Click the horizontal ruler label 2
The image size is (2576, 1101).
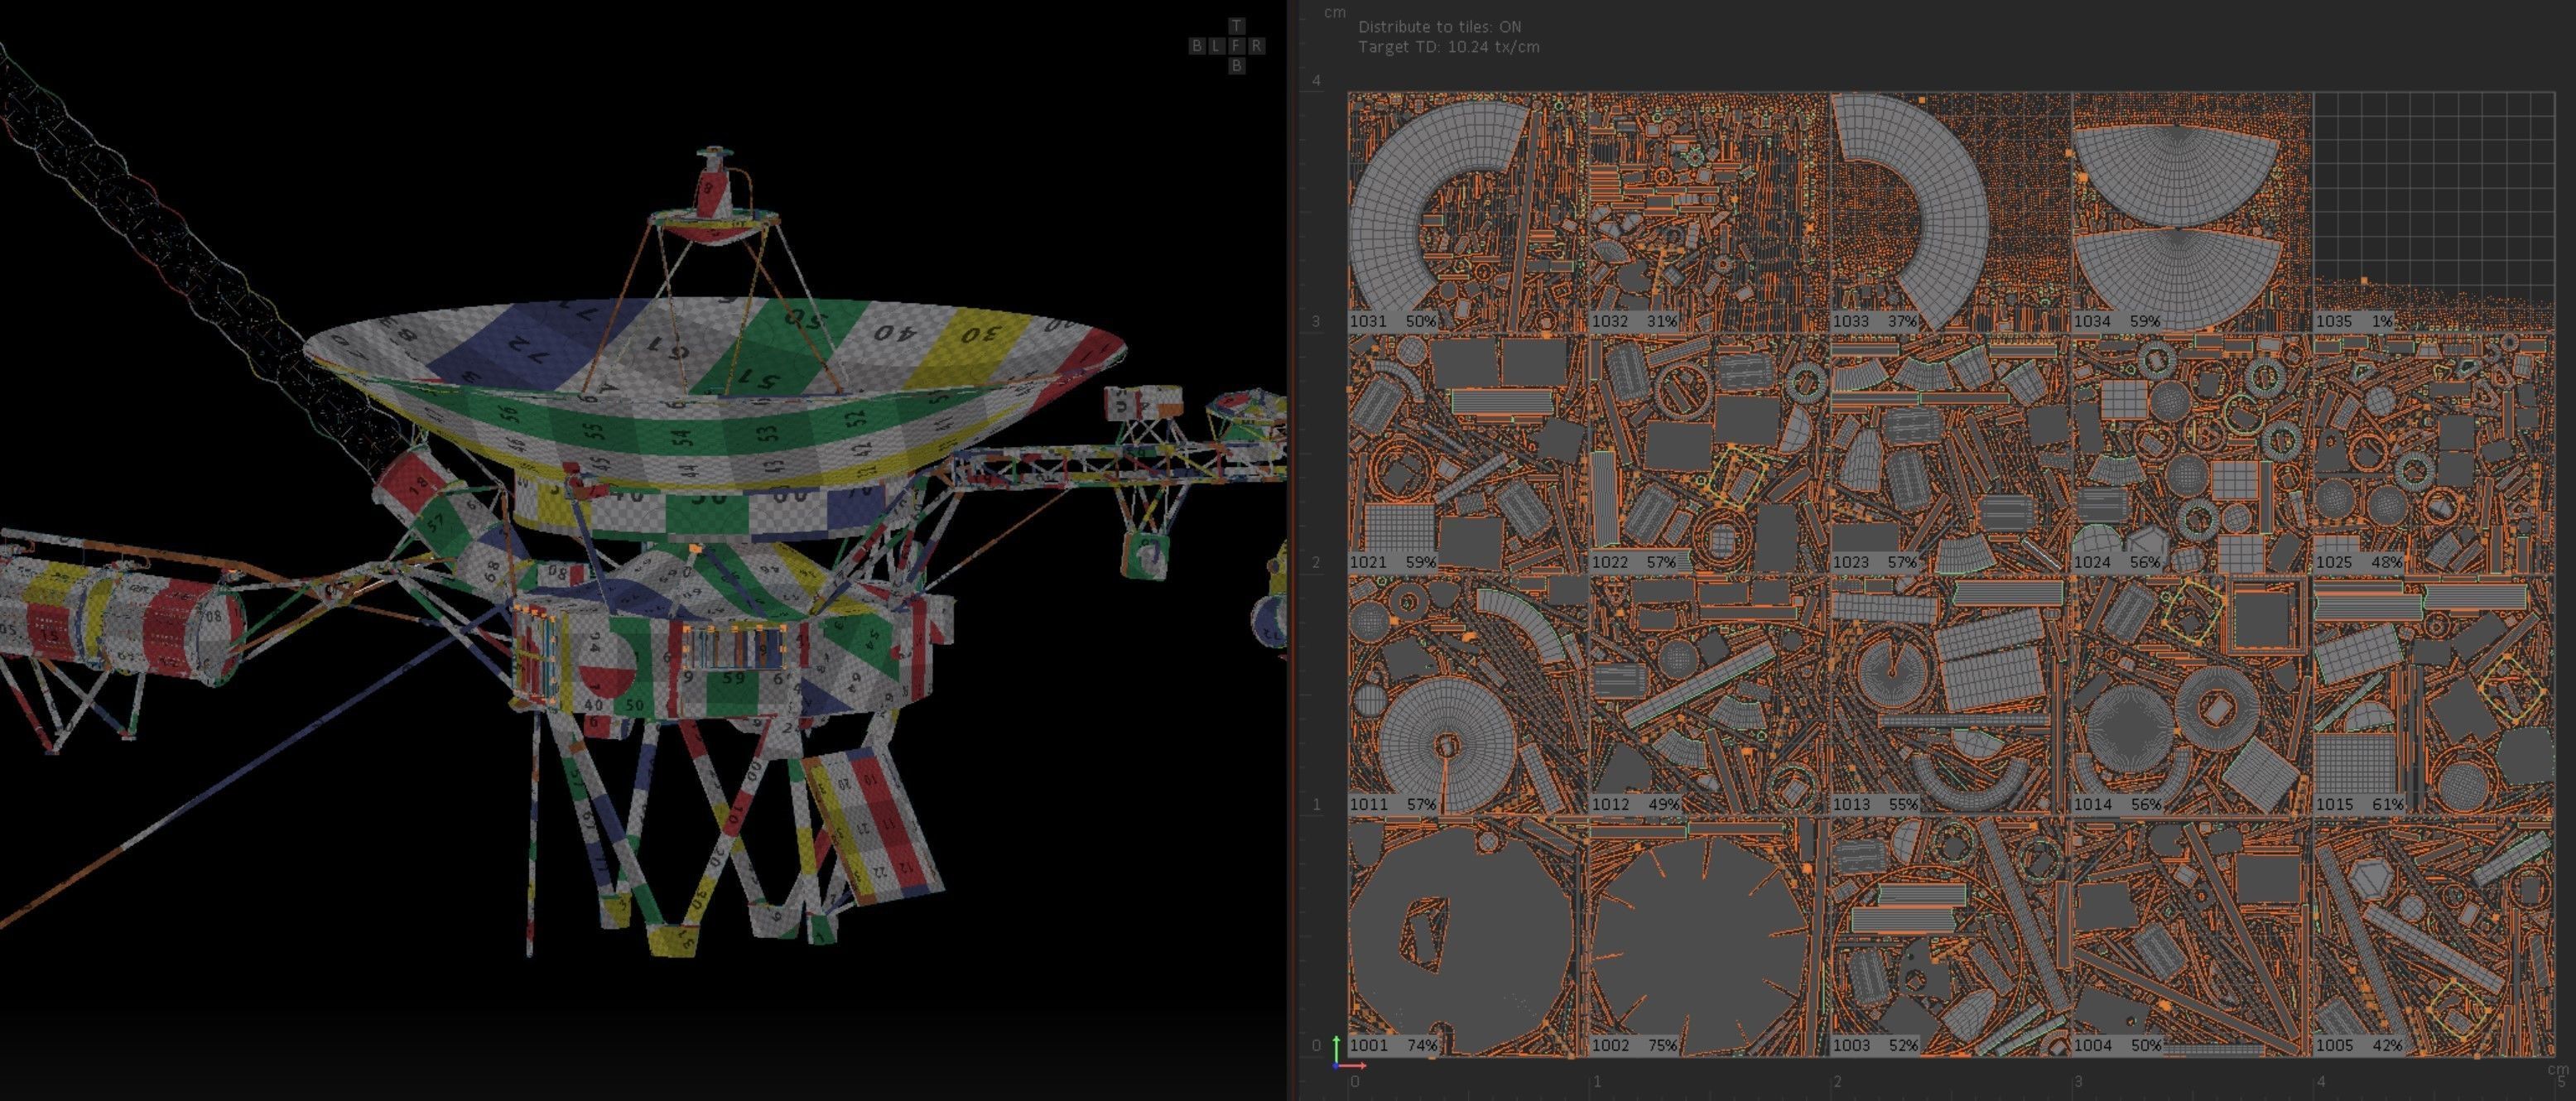(x=1837, y=1081)
